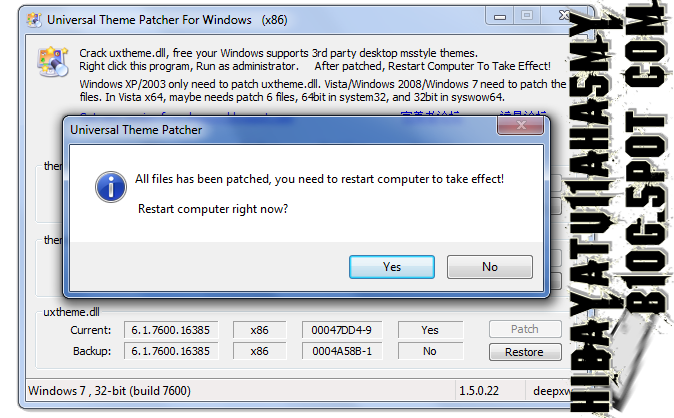The width and height of the screenshot is (674, 418).
Task: Click the dialog message about patched files
Action: pyautogui.click(x=319, y=178)
